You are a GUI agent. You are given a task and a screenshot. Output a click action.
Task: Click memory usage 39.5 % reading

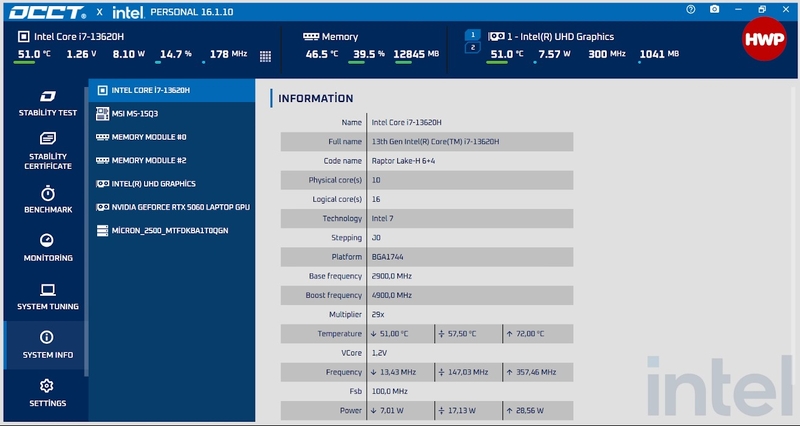click(x=368, y=54)
